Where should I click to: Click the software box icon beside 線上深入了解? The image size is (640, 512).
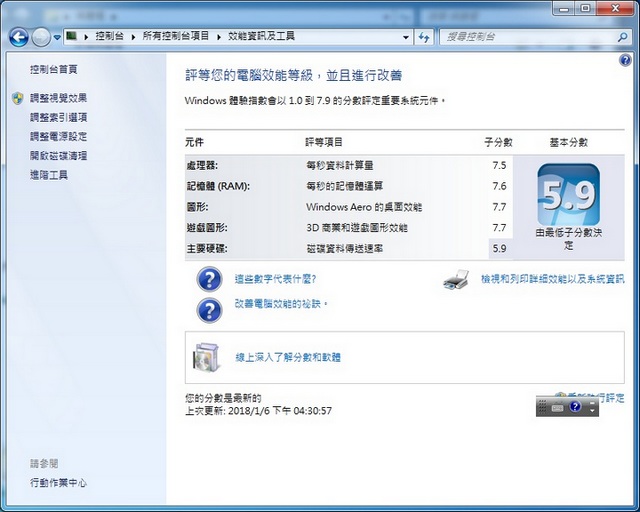pos(207,357)
